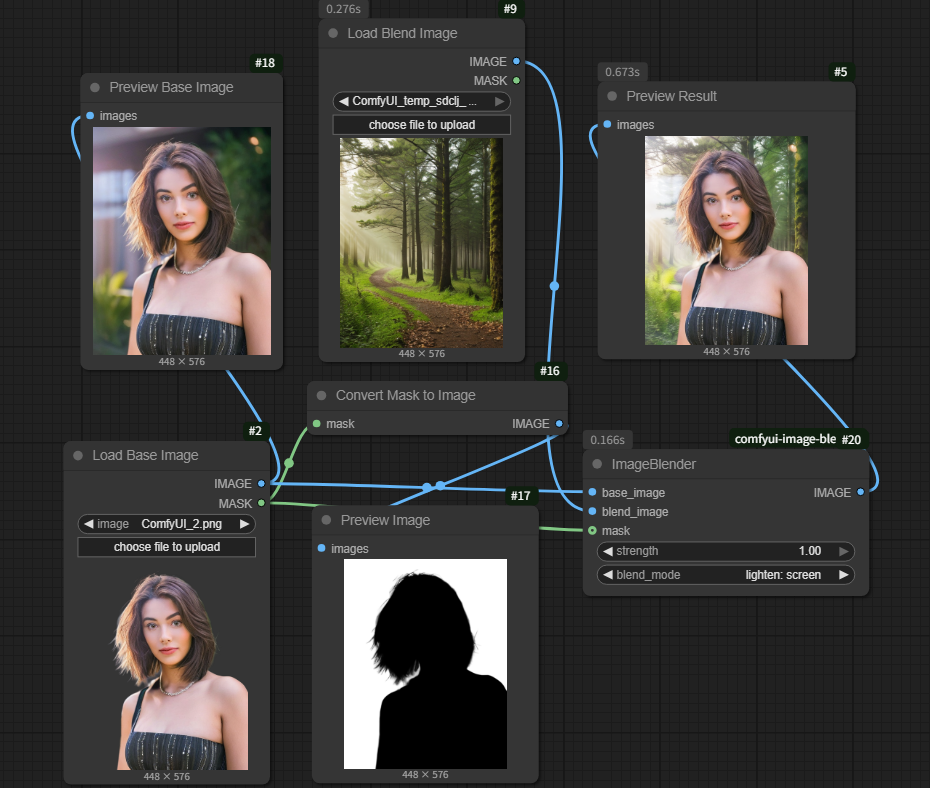
Task: Click the ImageBlender IMAGE output port
Action: pos(861,492)
